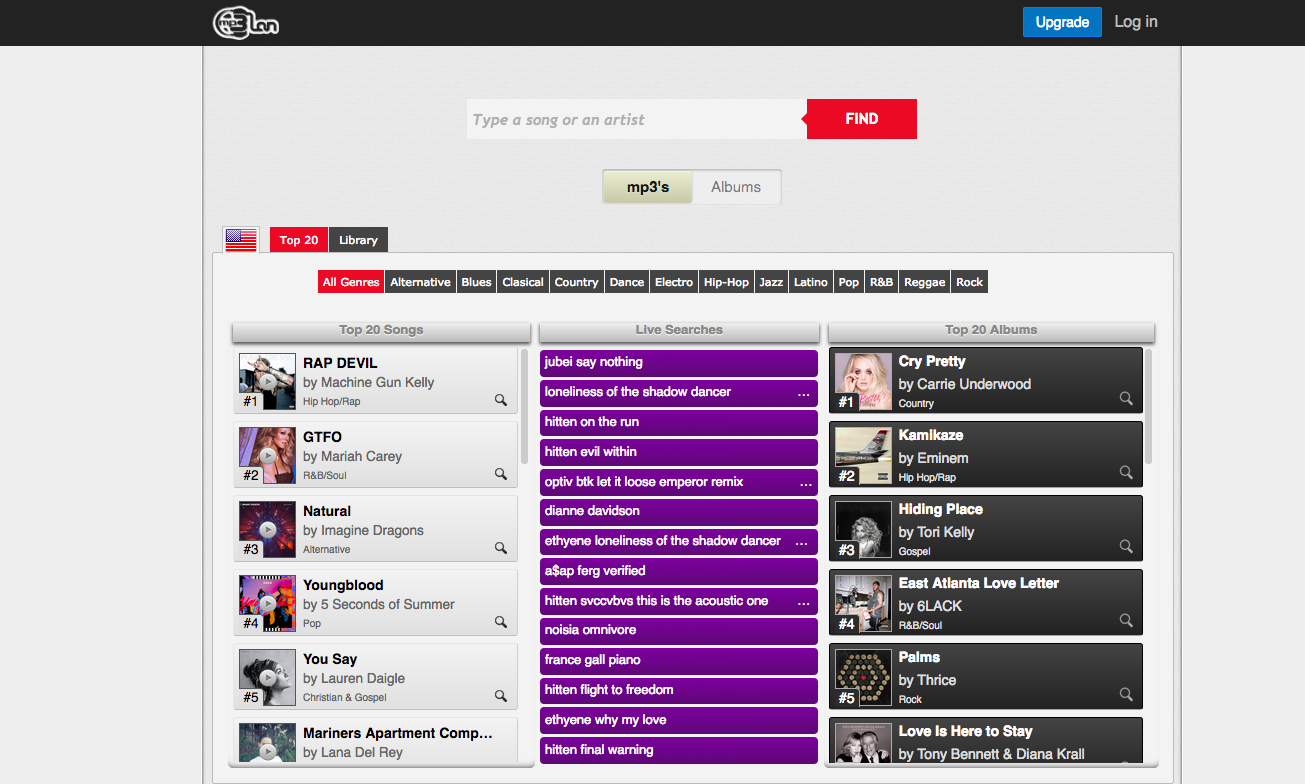Expand 'hitten svccvbvs' search ellipsis
1305x784 pixels.
click(x=804, y=602)
